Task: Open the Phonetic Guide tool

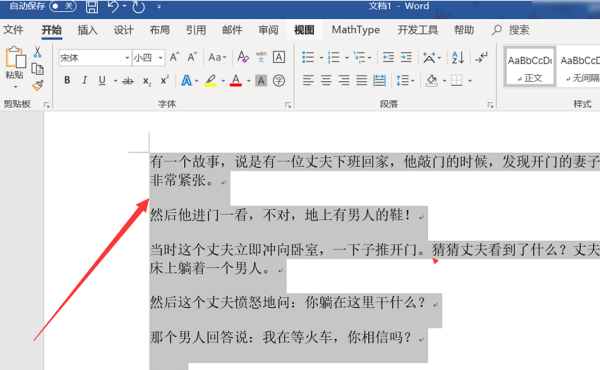Action: 261,57
